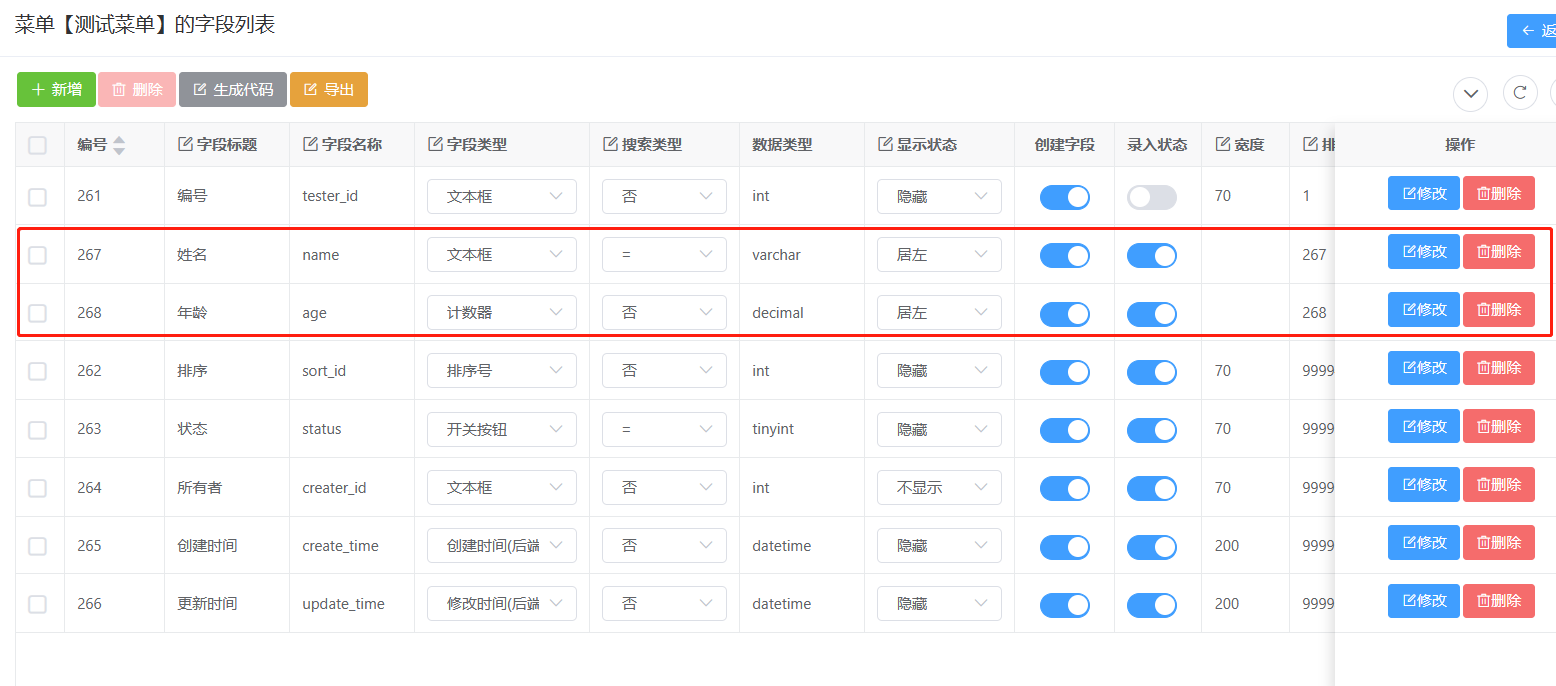Image resolution: width=1556 pixels, height=686 pixels.
Task: Click the edit icon beside 字段类型 header
Action: tap(435, 145)
